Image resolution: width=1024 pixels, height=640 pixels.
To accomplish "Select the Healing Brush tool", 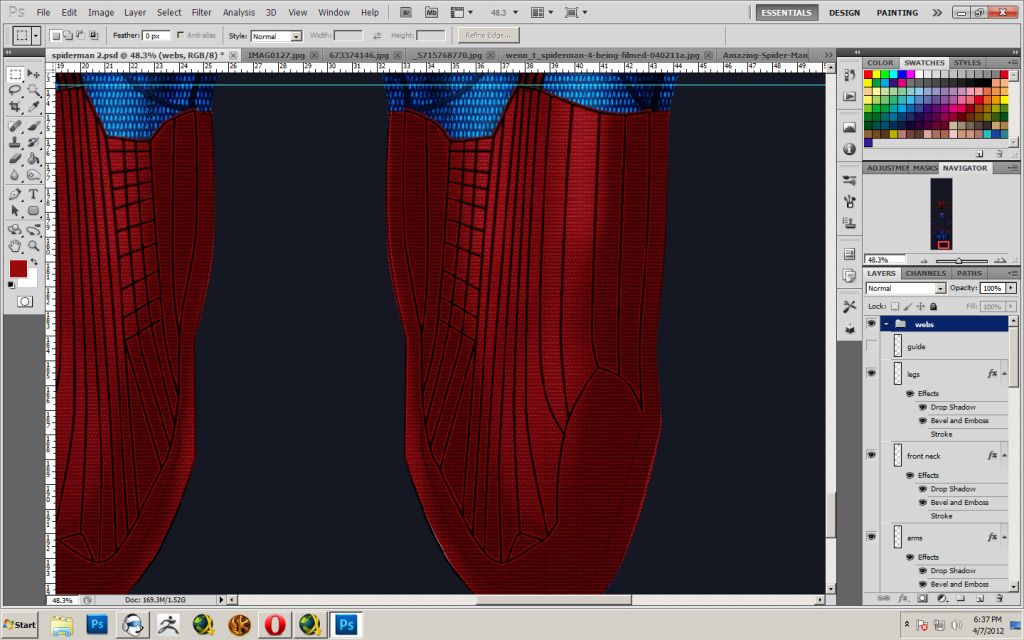I will [15, 126].
